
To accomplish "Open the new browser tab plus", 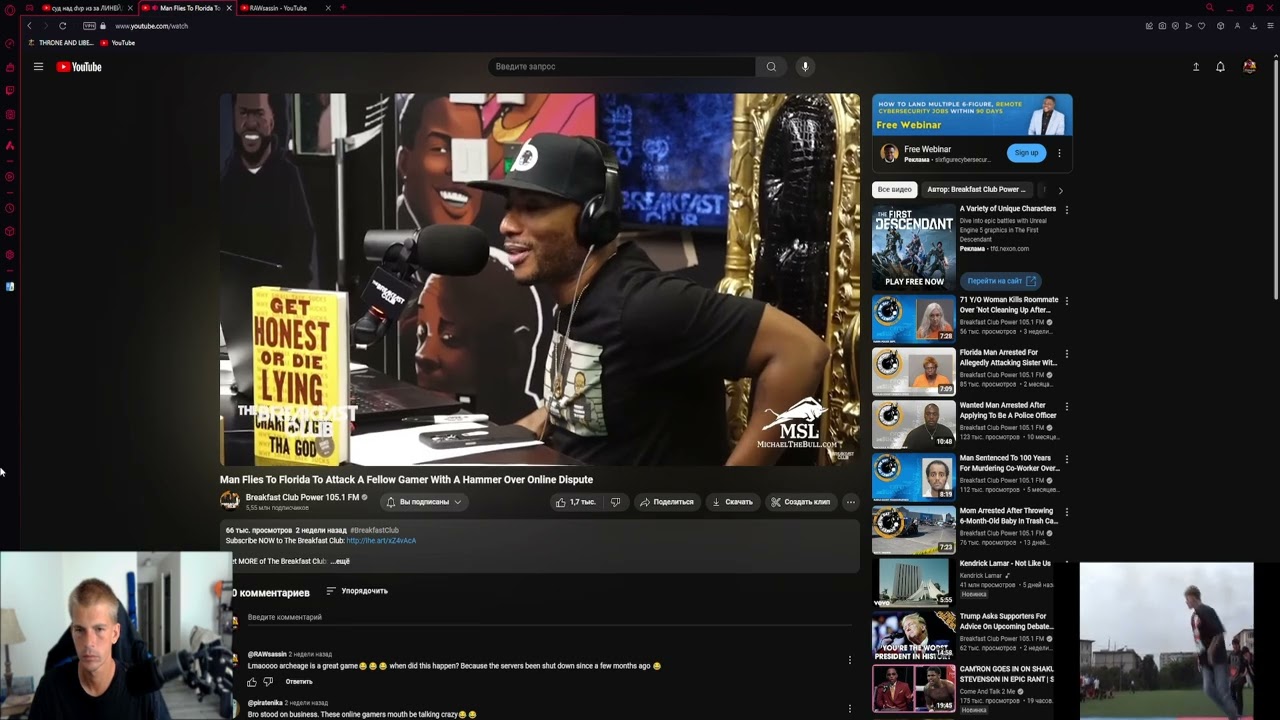I will (343, 8).
